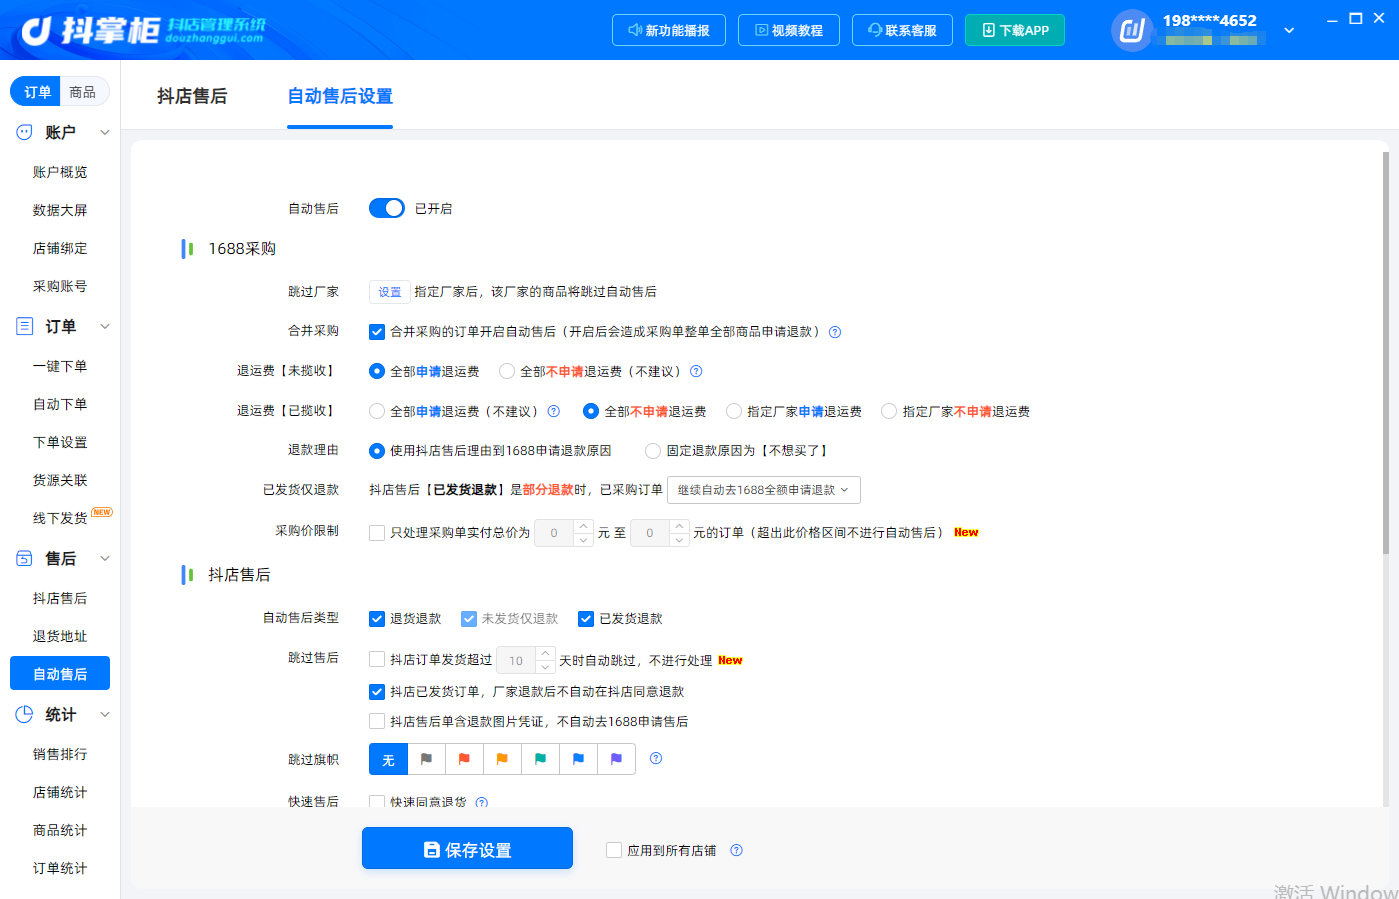Select the green flag swatch
This screenshot has height=899, width=1399.
pos(540,759)
